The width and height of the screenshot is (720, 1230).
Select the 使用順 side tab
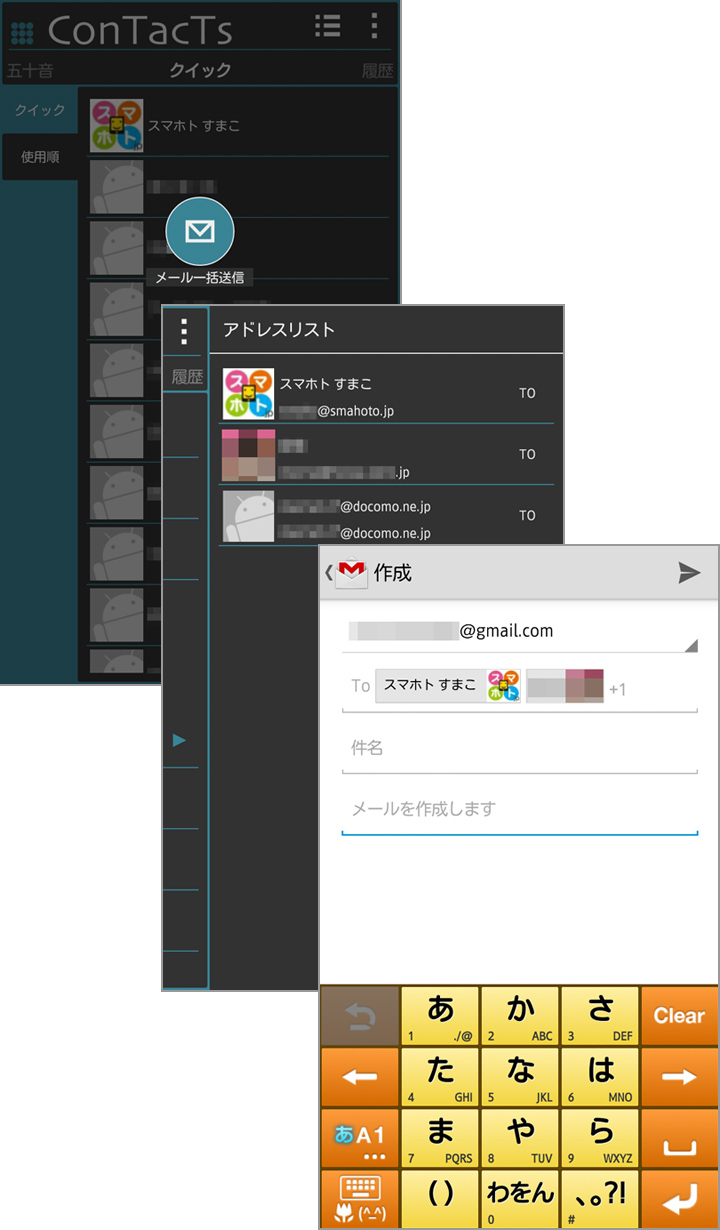pyautogui.click(x=40, y=157)
